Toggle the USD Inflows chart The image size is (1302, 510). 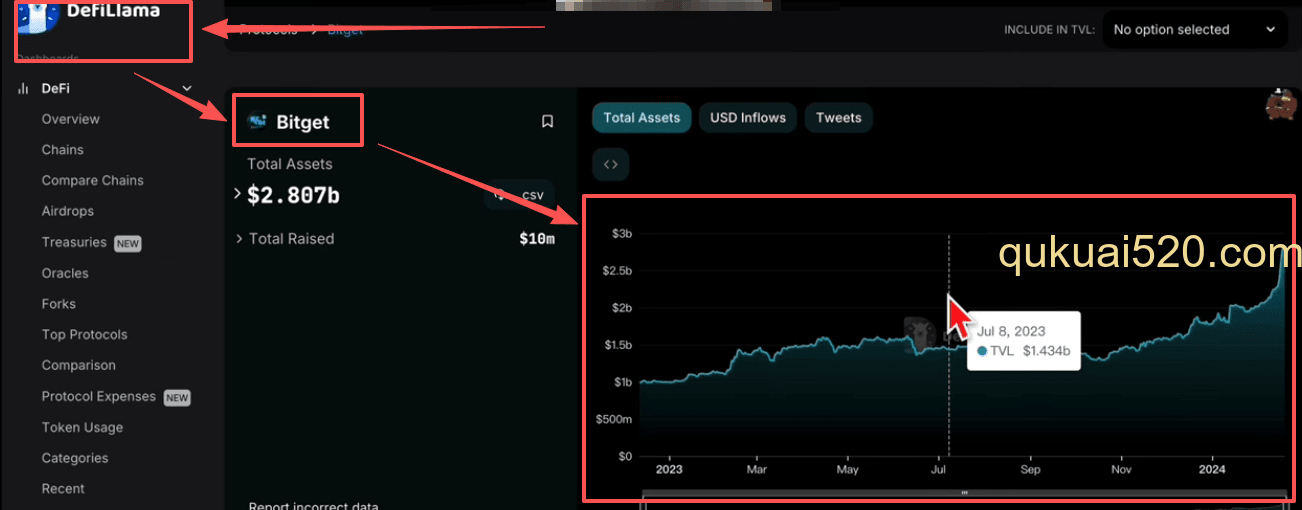[x=748, y=118]
